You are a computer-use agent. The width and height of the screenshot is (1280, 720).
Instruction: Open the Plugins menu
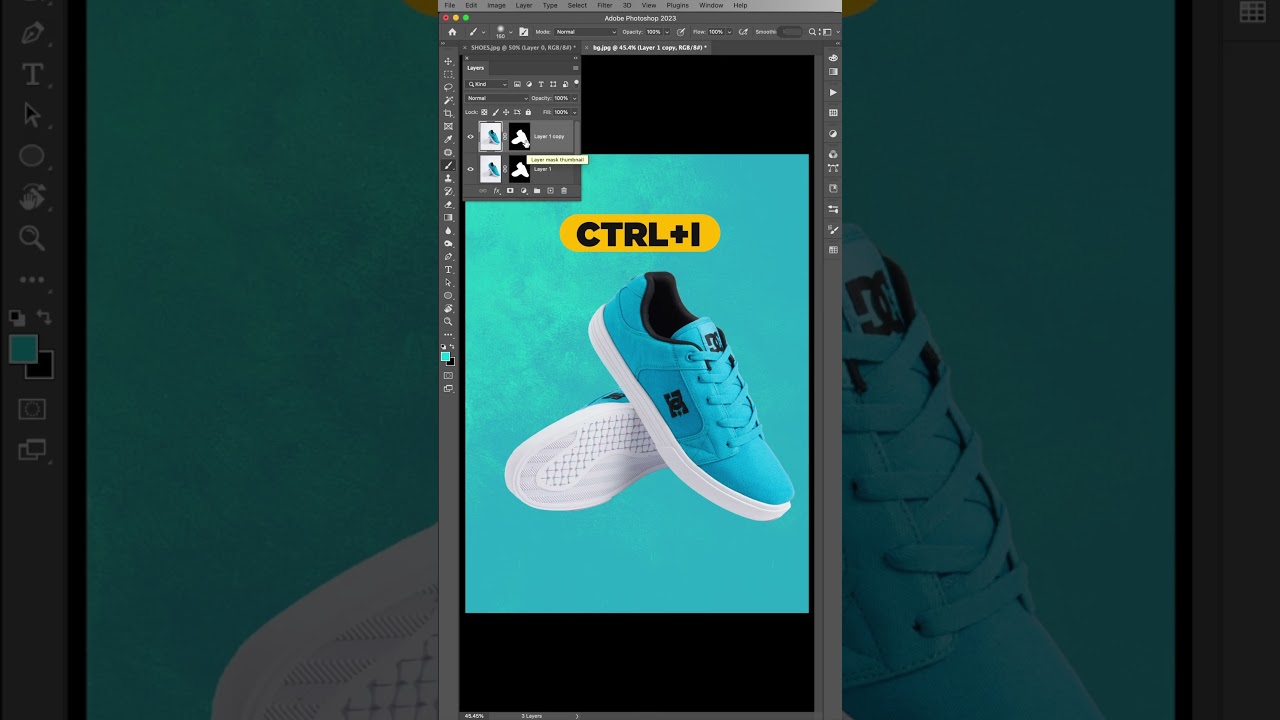(678, 5)
